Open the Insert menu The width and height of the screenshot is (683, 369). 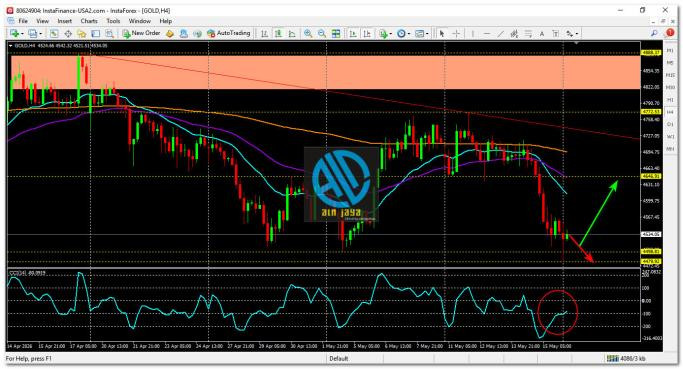(x=64, y=21)
